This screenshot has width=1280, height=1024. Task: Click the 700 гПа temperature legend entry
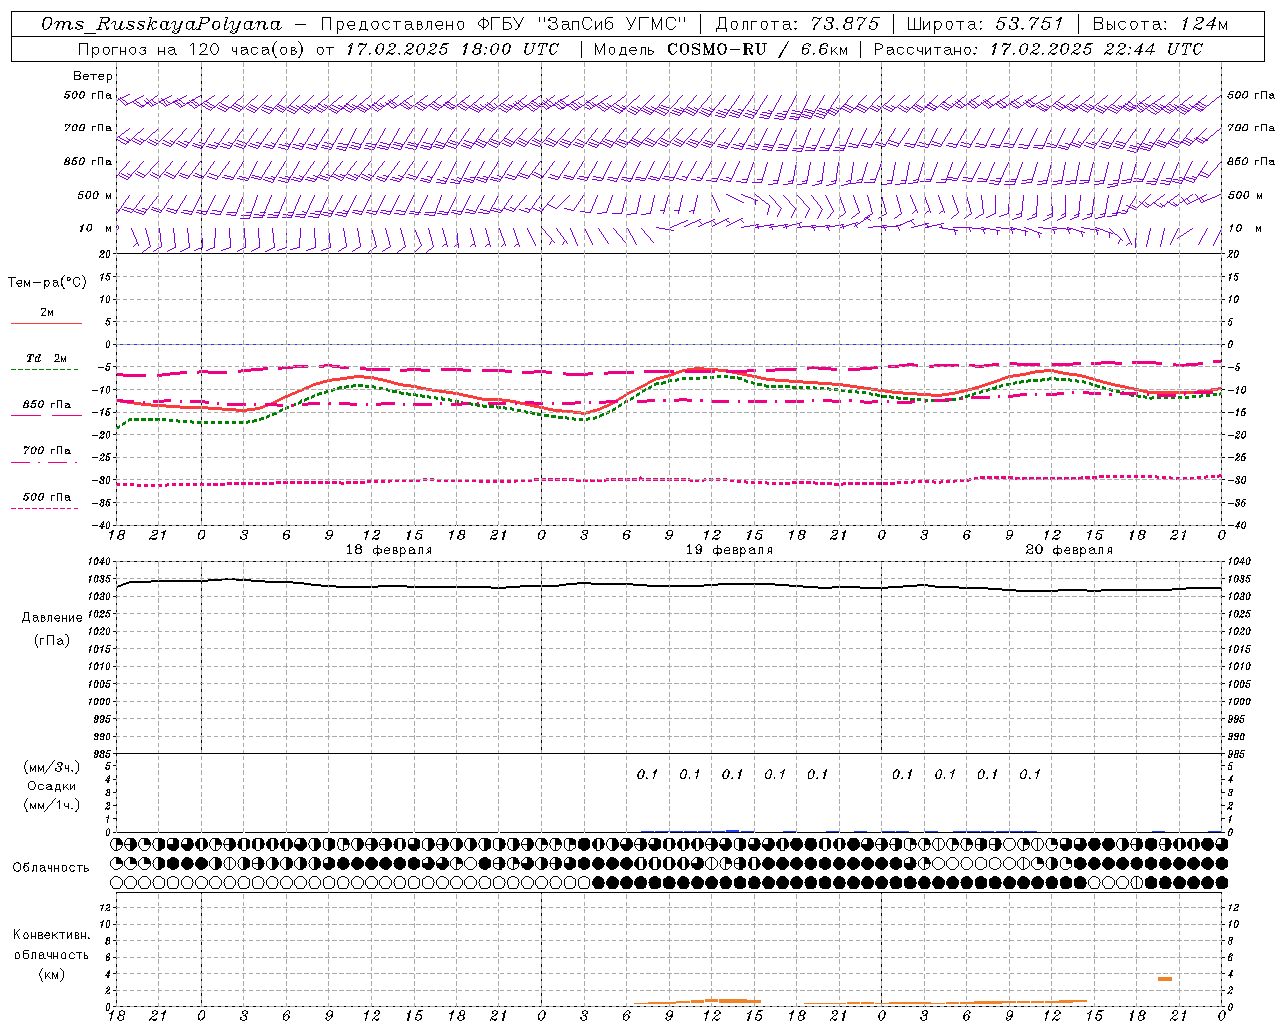[47, 451]
